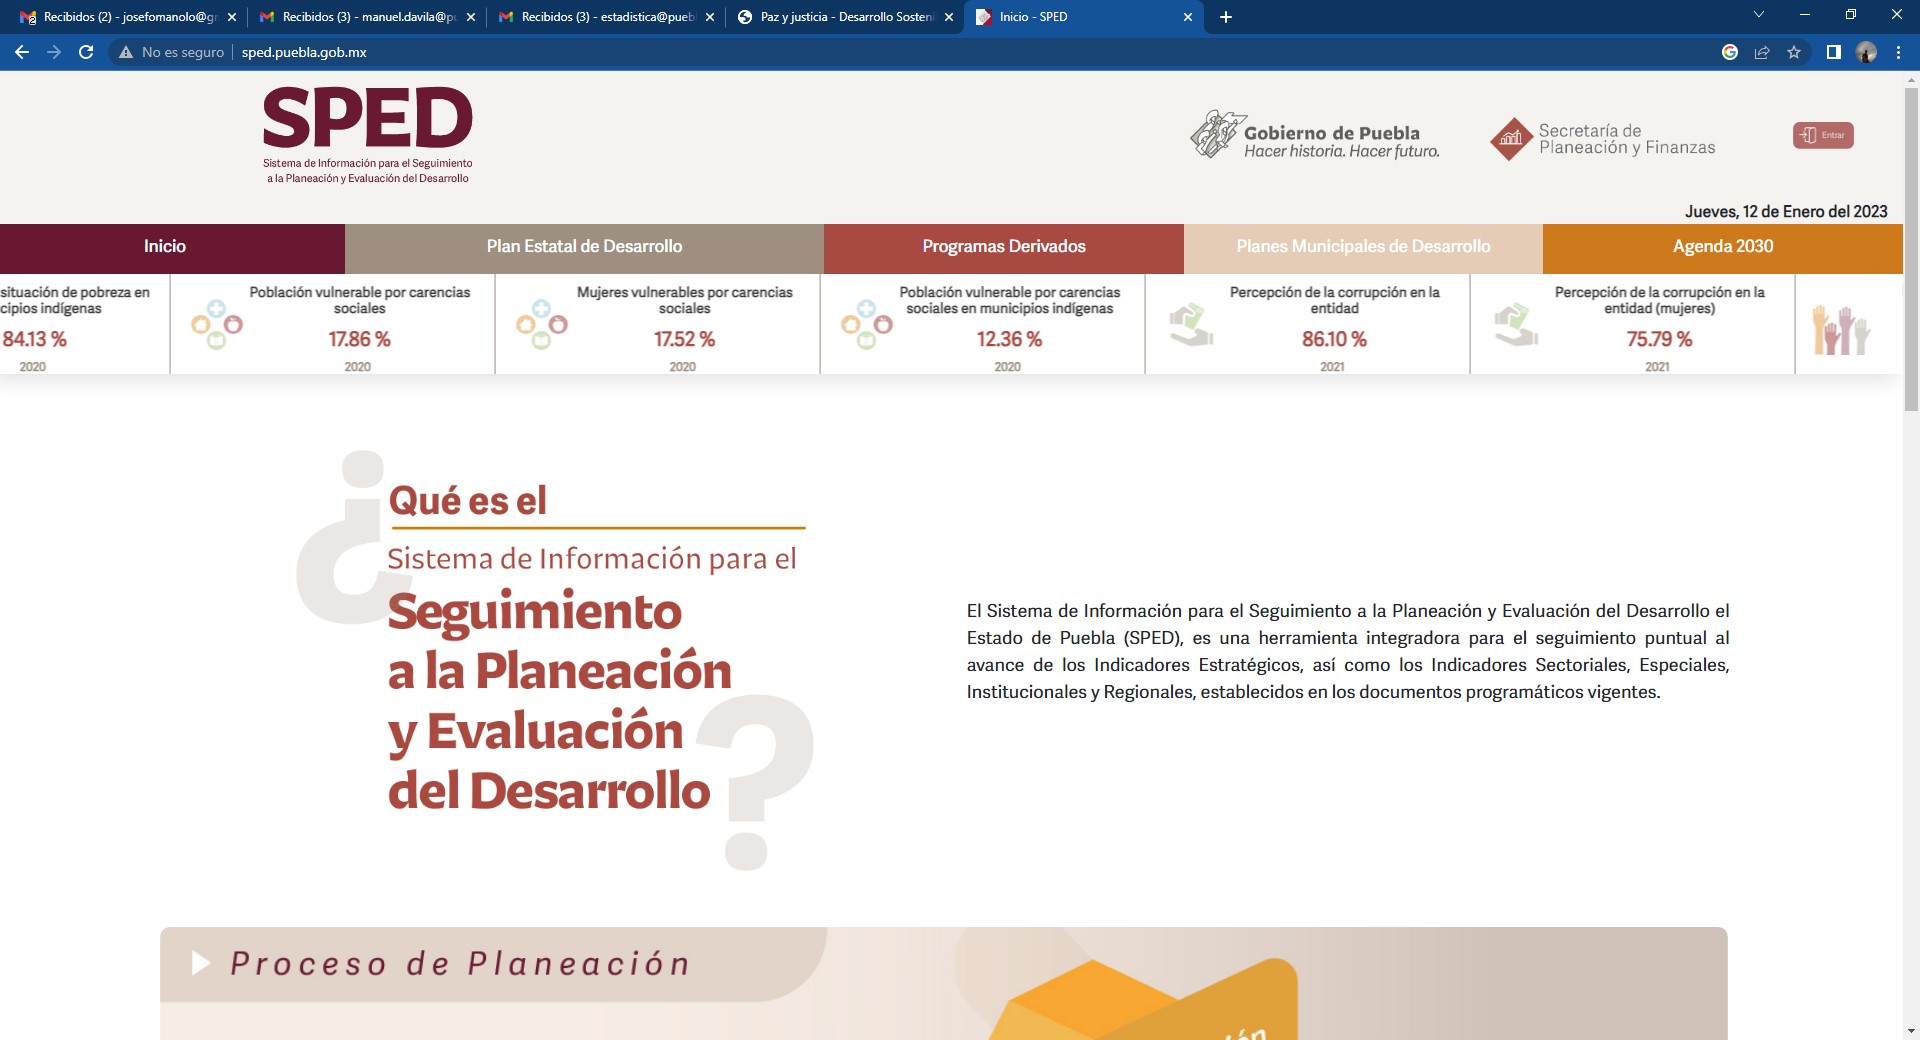Close the 'Paz y justicia' tab

coord(949,17)
